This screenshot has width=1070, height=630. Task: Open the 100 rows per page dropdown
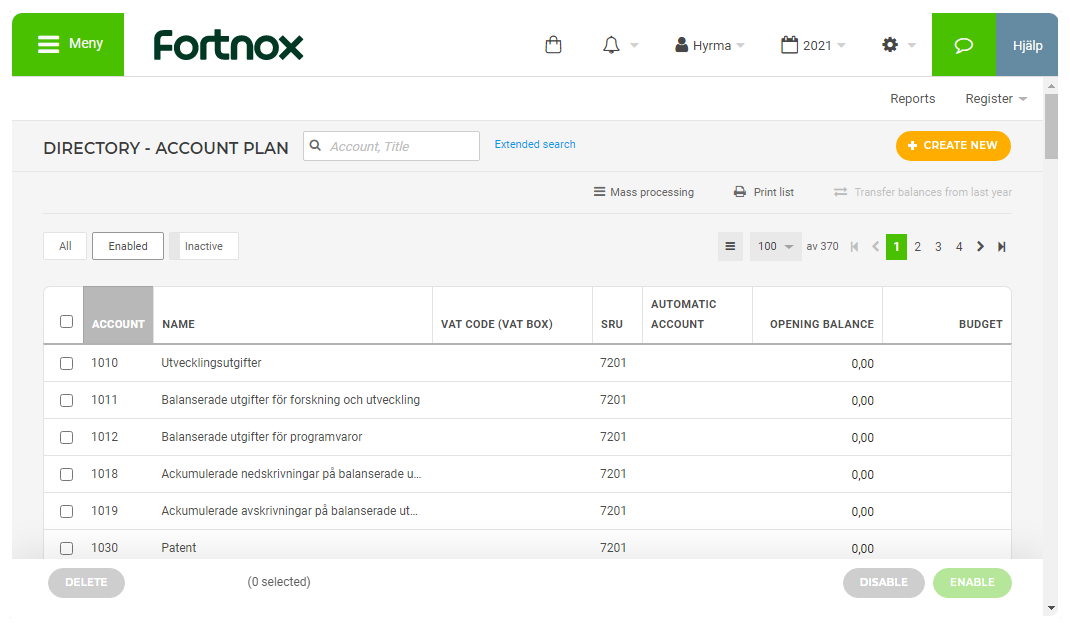pyautogui.click(x=775, y=246)
